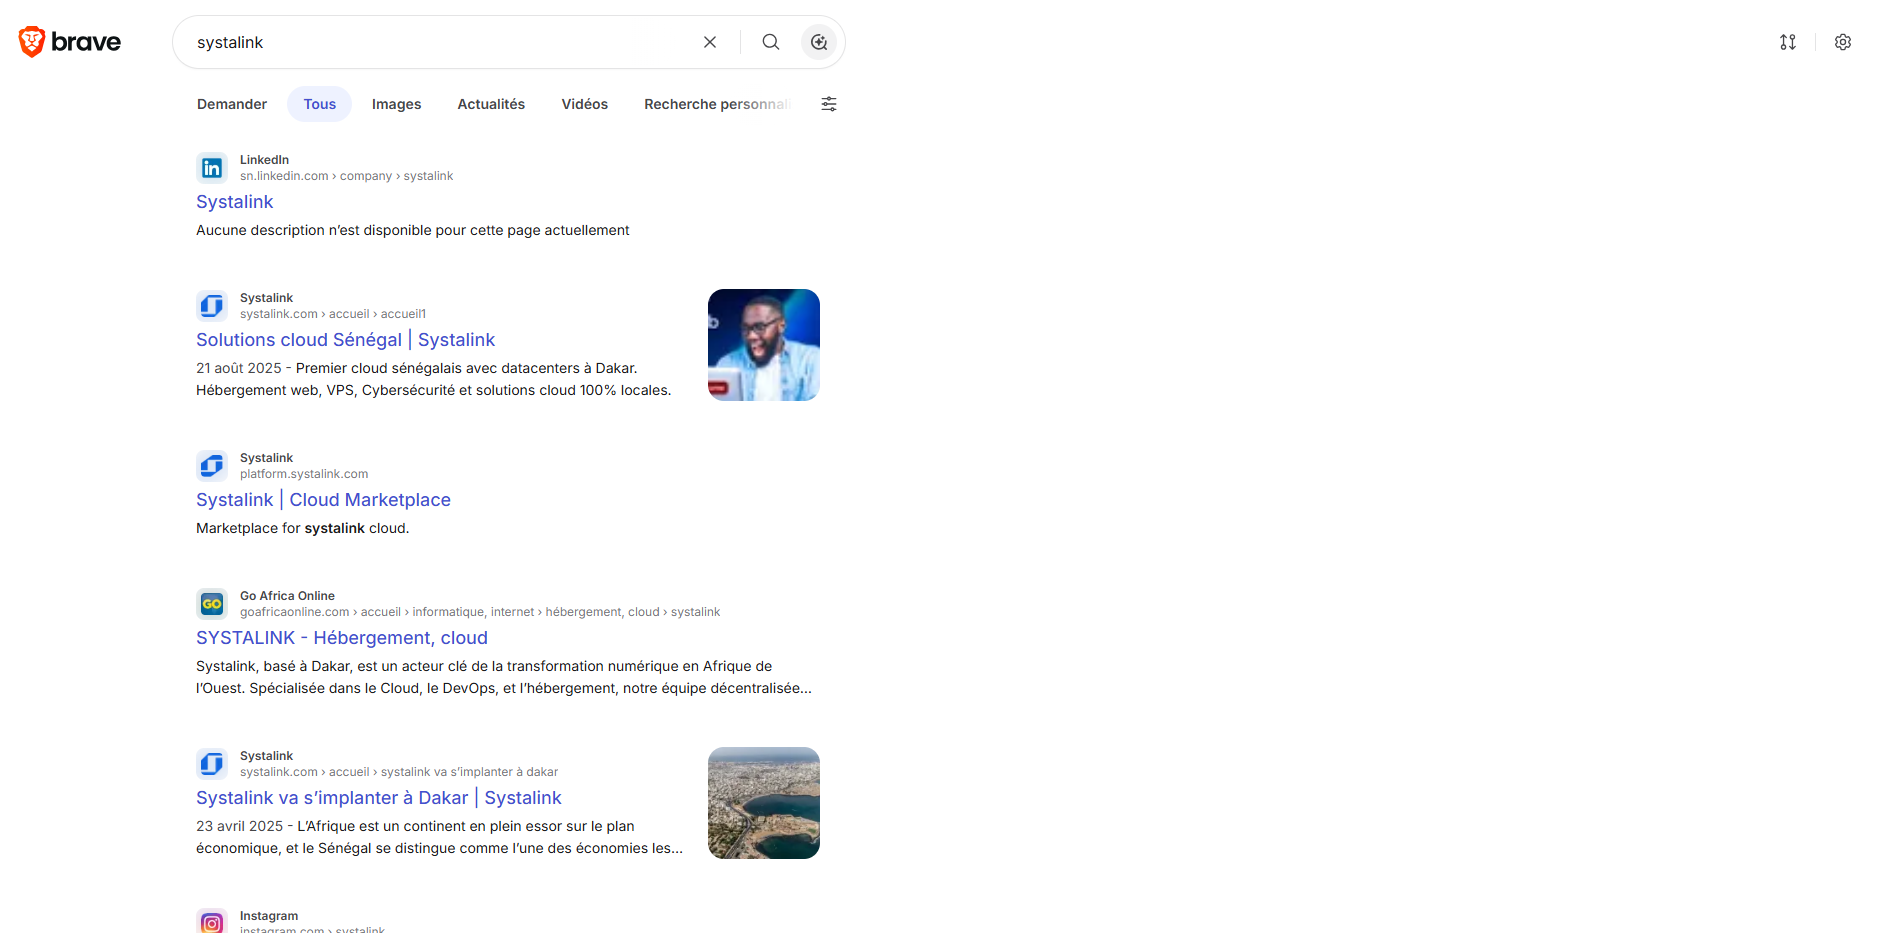Clear the search field with X icon

point(710,42)
